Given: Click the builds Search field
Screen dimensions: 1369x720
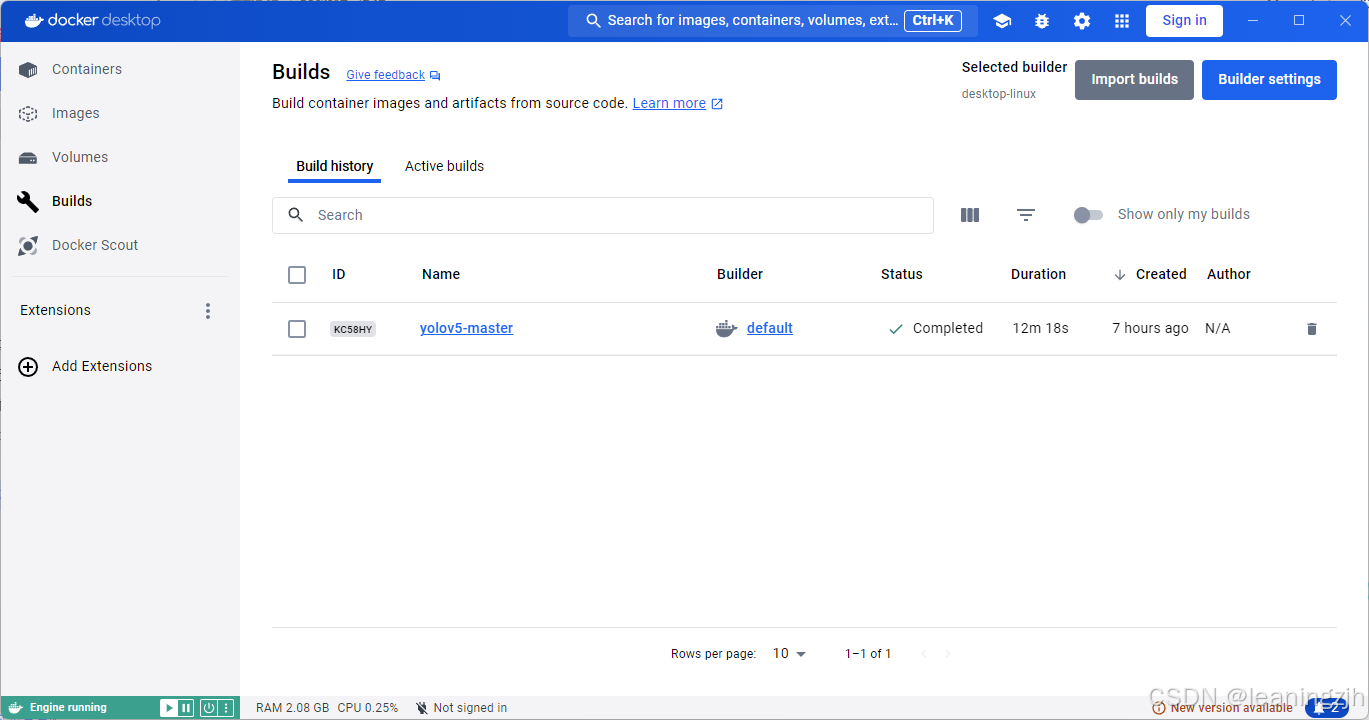Looking at the screenshot, I should tap(603, 215).
